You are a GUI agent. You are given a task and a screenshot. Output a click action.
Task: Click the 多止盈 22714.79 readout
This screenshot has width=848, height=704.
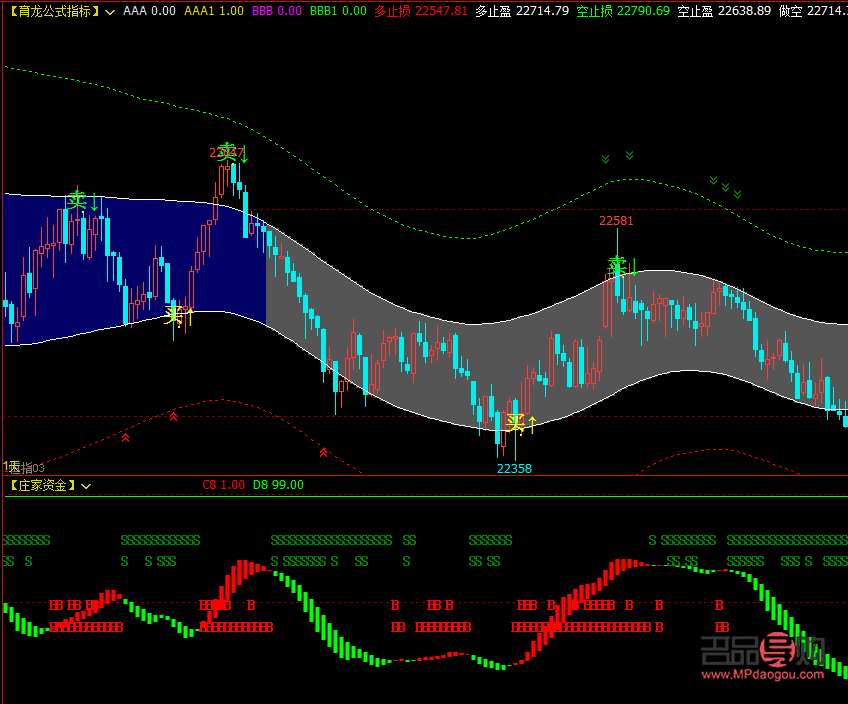tap(522, 11)
